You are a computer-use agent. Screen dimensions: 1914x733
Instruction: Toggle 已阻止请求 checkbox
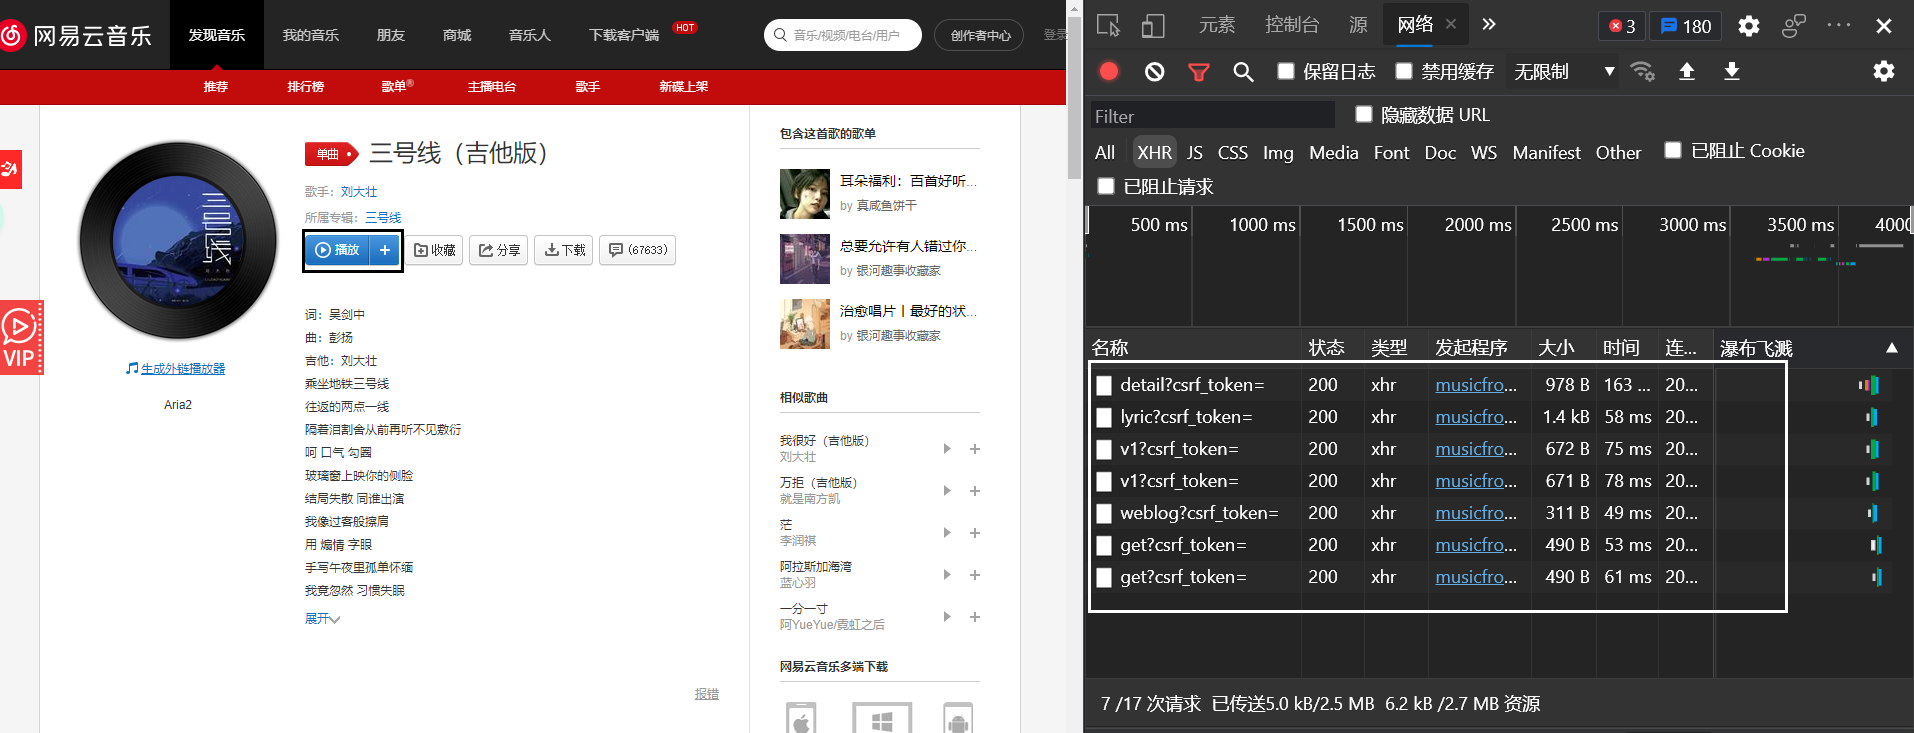click(x=1105, y=186)
